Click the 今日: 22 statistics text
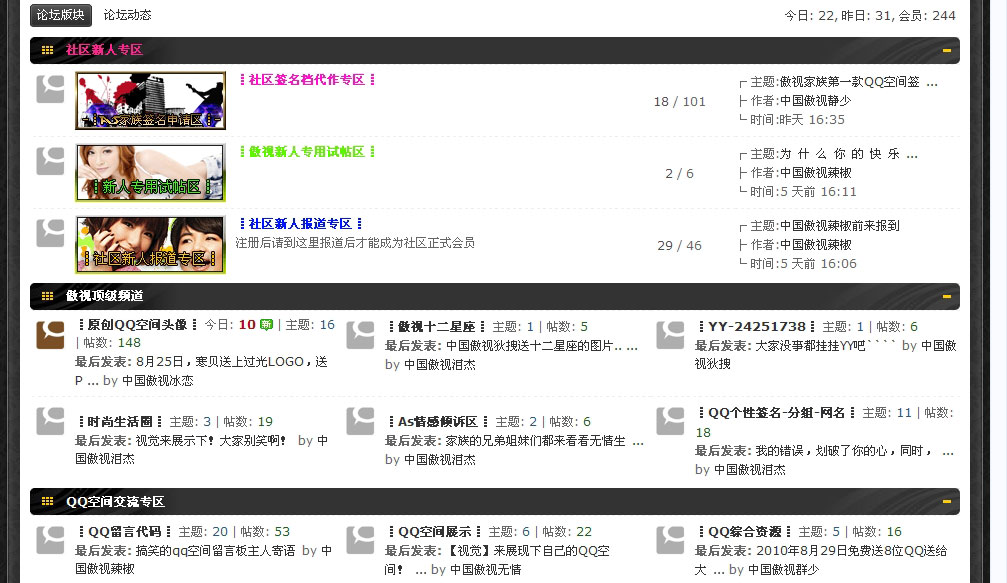Viewport: 1007px width, 583px height. [809, 15]
